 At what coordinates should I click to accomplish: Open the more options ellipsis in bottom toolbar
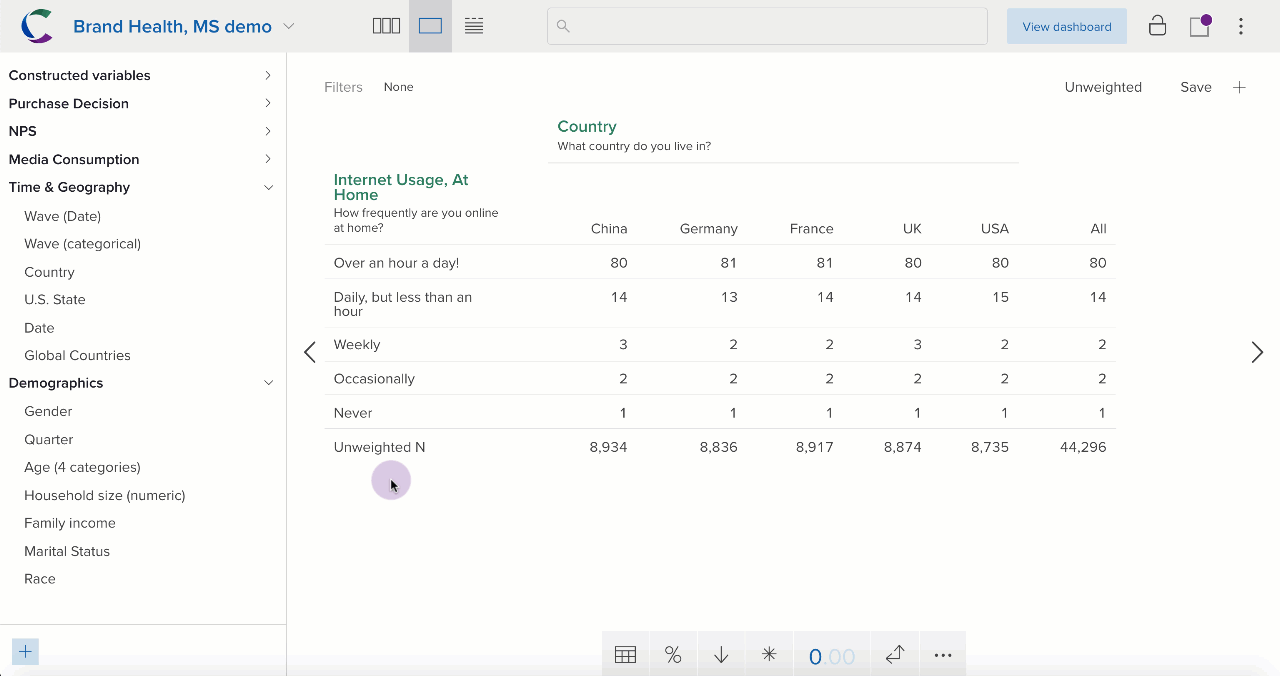click(x=942, y=655)
